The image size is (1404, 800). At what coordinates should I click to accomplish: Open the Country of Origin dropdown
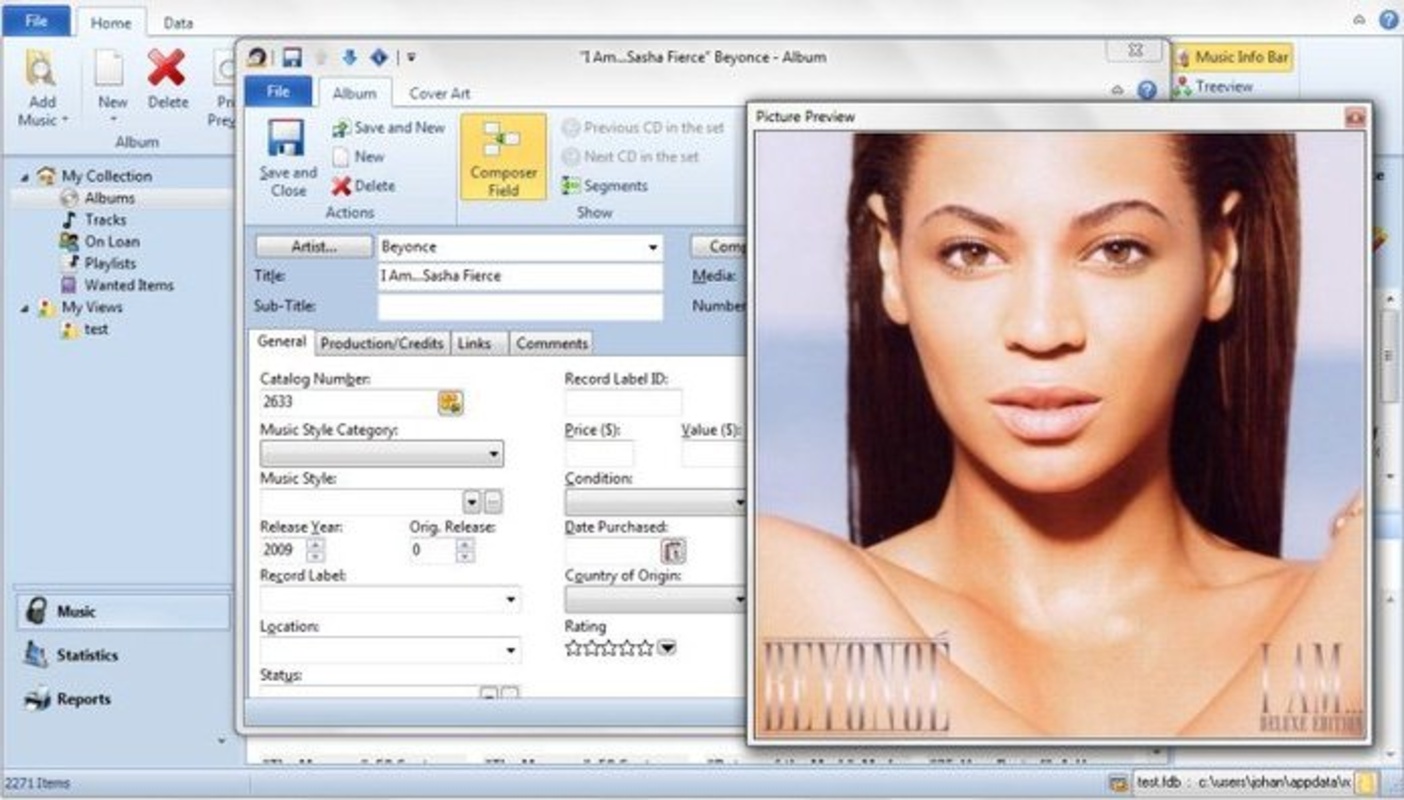[x=739, y=599]
